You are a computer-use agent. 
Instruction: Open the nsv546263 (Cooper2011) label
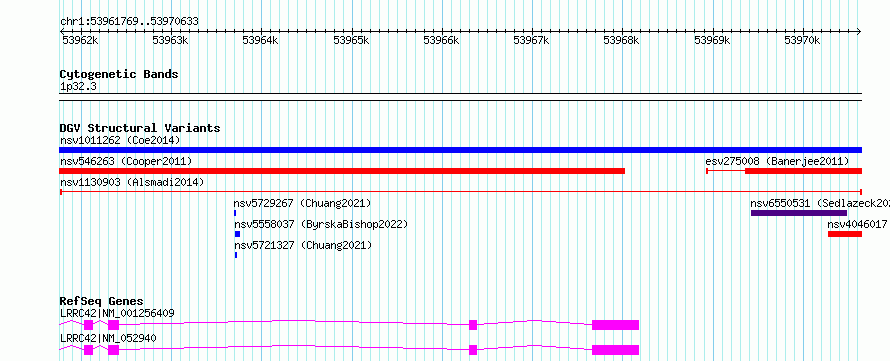pyautogui.click(x=126, y=161)
